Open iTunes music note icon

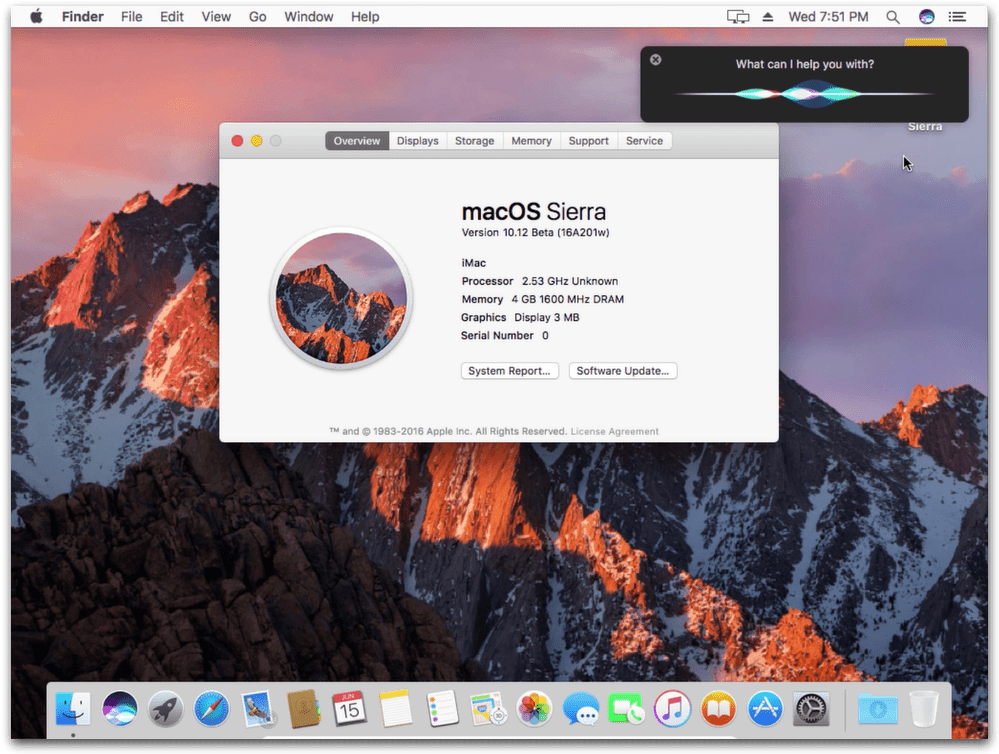[x=672, y=709]
